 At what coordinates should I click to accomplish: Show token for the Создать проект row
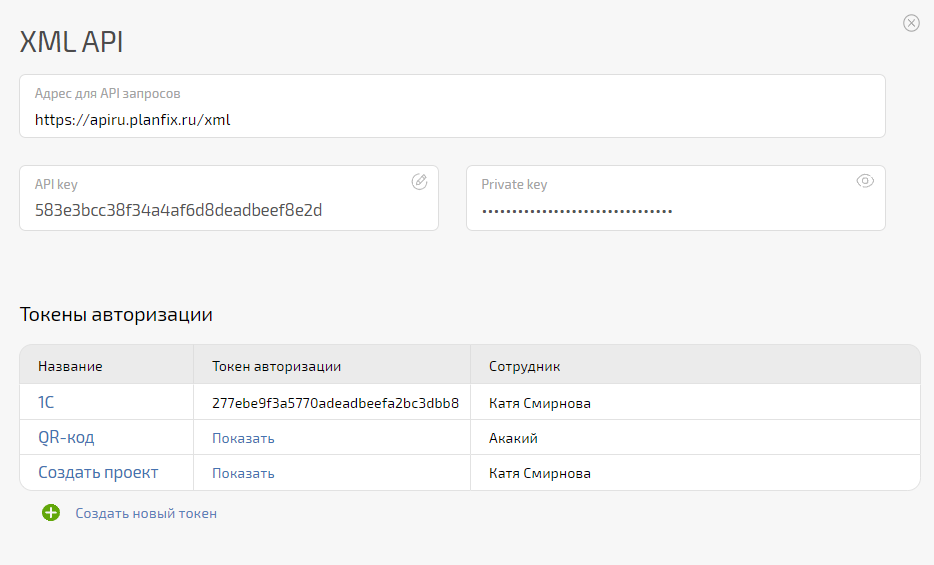[x=243, y=473]
